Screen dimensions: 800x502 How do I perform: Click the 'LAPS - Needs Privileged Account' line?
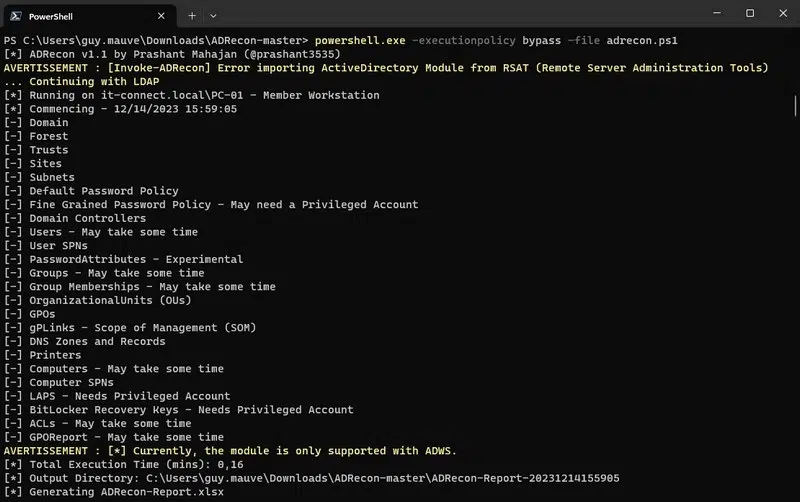click(x=117, y=396)
